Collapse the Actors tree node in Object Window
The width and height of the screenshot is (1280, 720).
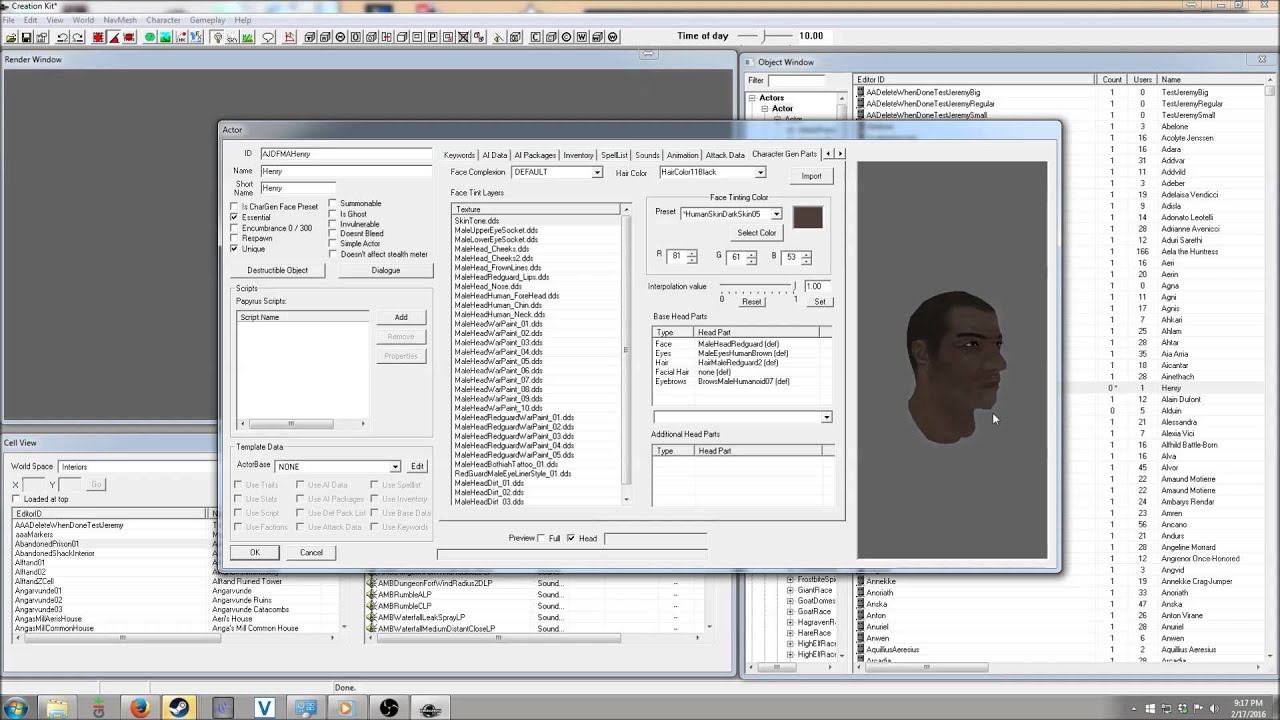pyautogui.click(x=752, y=98)
